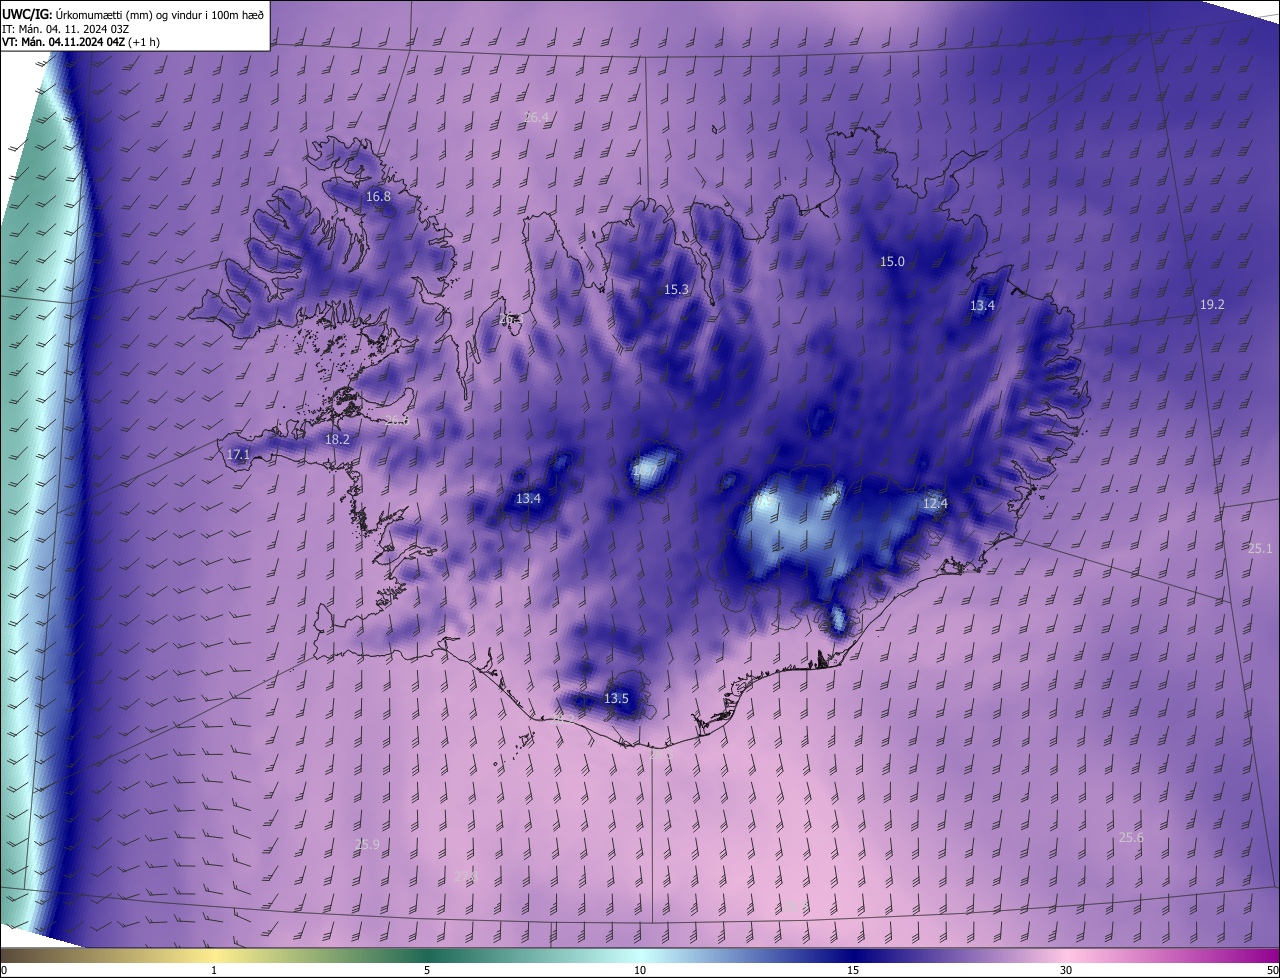Viewport: 1280px width, 978px height.
Task: Click the faint 26.5 label near the fjord
Action: point(510,320)
